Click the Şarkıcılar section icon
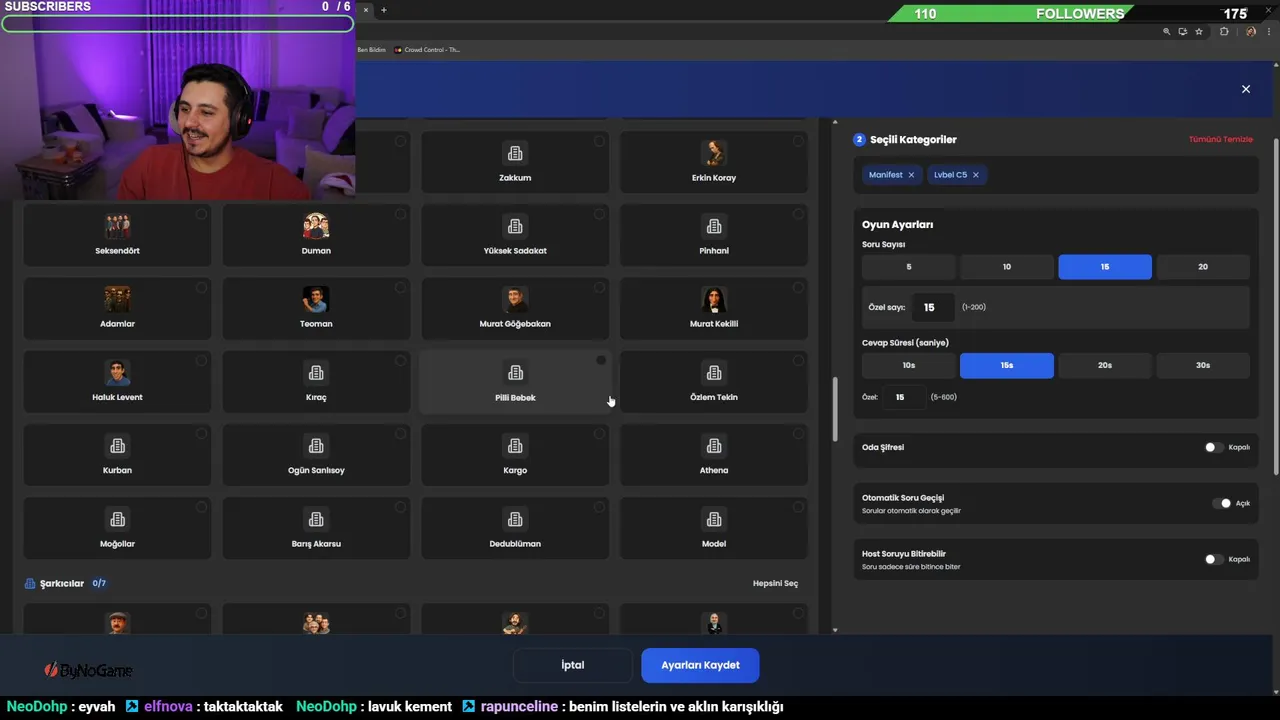The width and height of the screenshot is (1280, 720). point(30,583)
